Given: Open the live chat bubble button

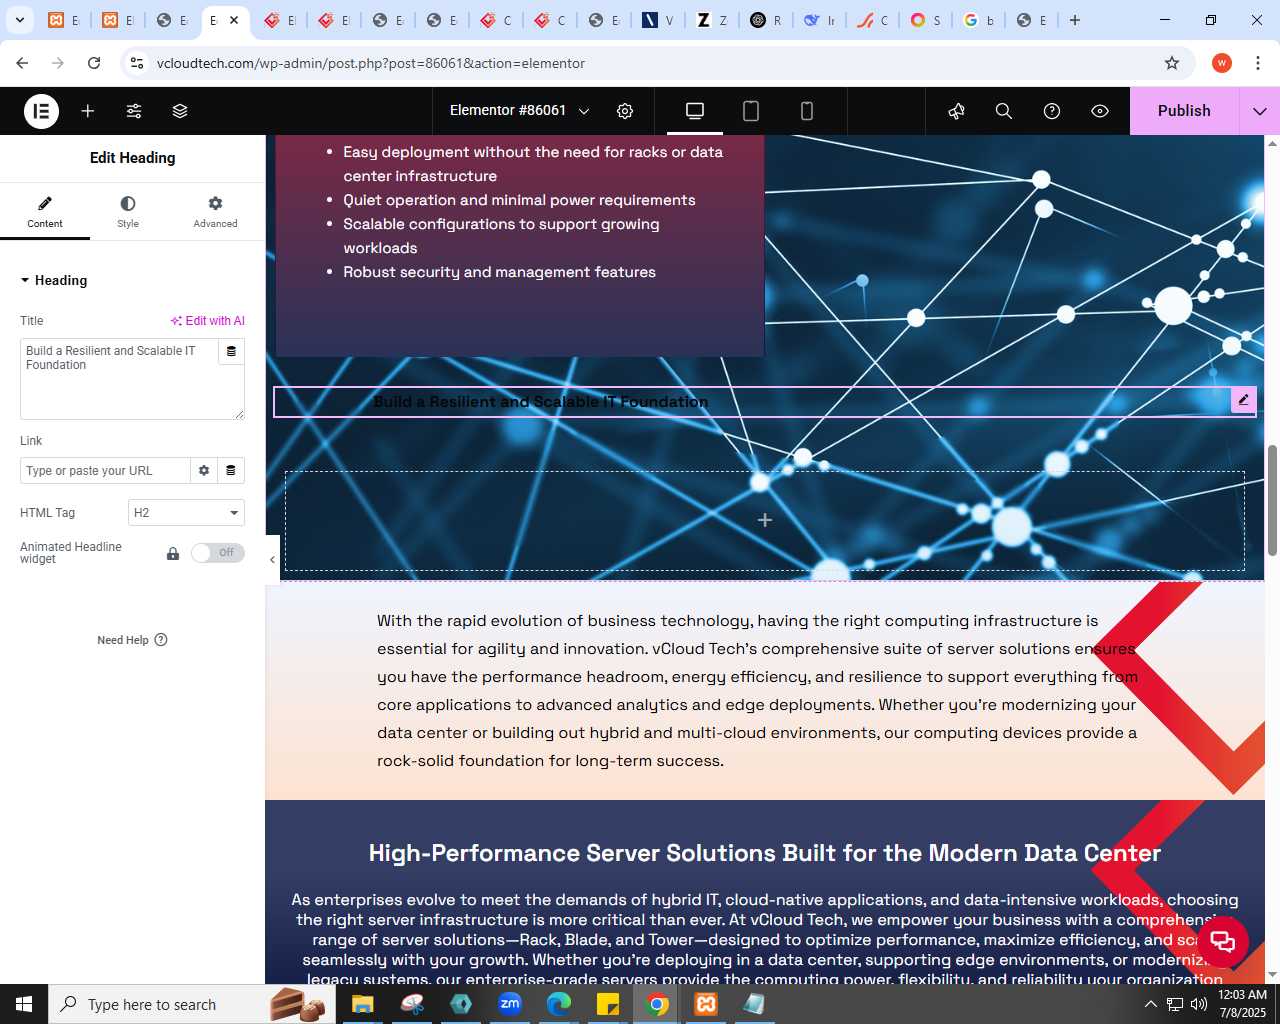Looking at the screenshot, I should [x=1222, y=941].
